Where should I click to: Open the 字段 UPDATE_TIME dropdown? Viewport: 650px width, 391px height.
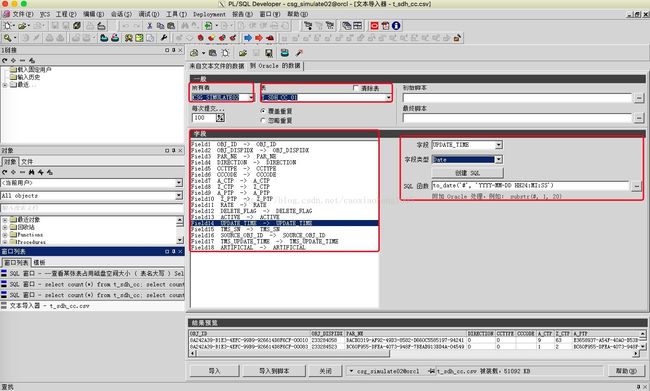(499, 145)
